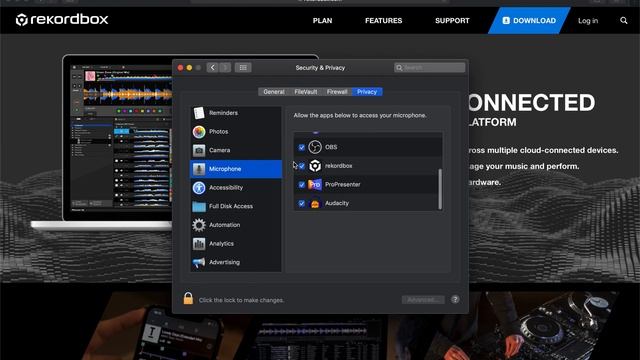The height and width of the screenshot is (360, 640).
Task: Click the Advanced button
Action: pos(423,300)
